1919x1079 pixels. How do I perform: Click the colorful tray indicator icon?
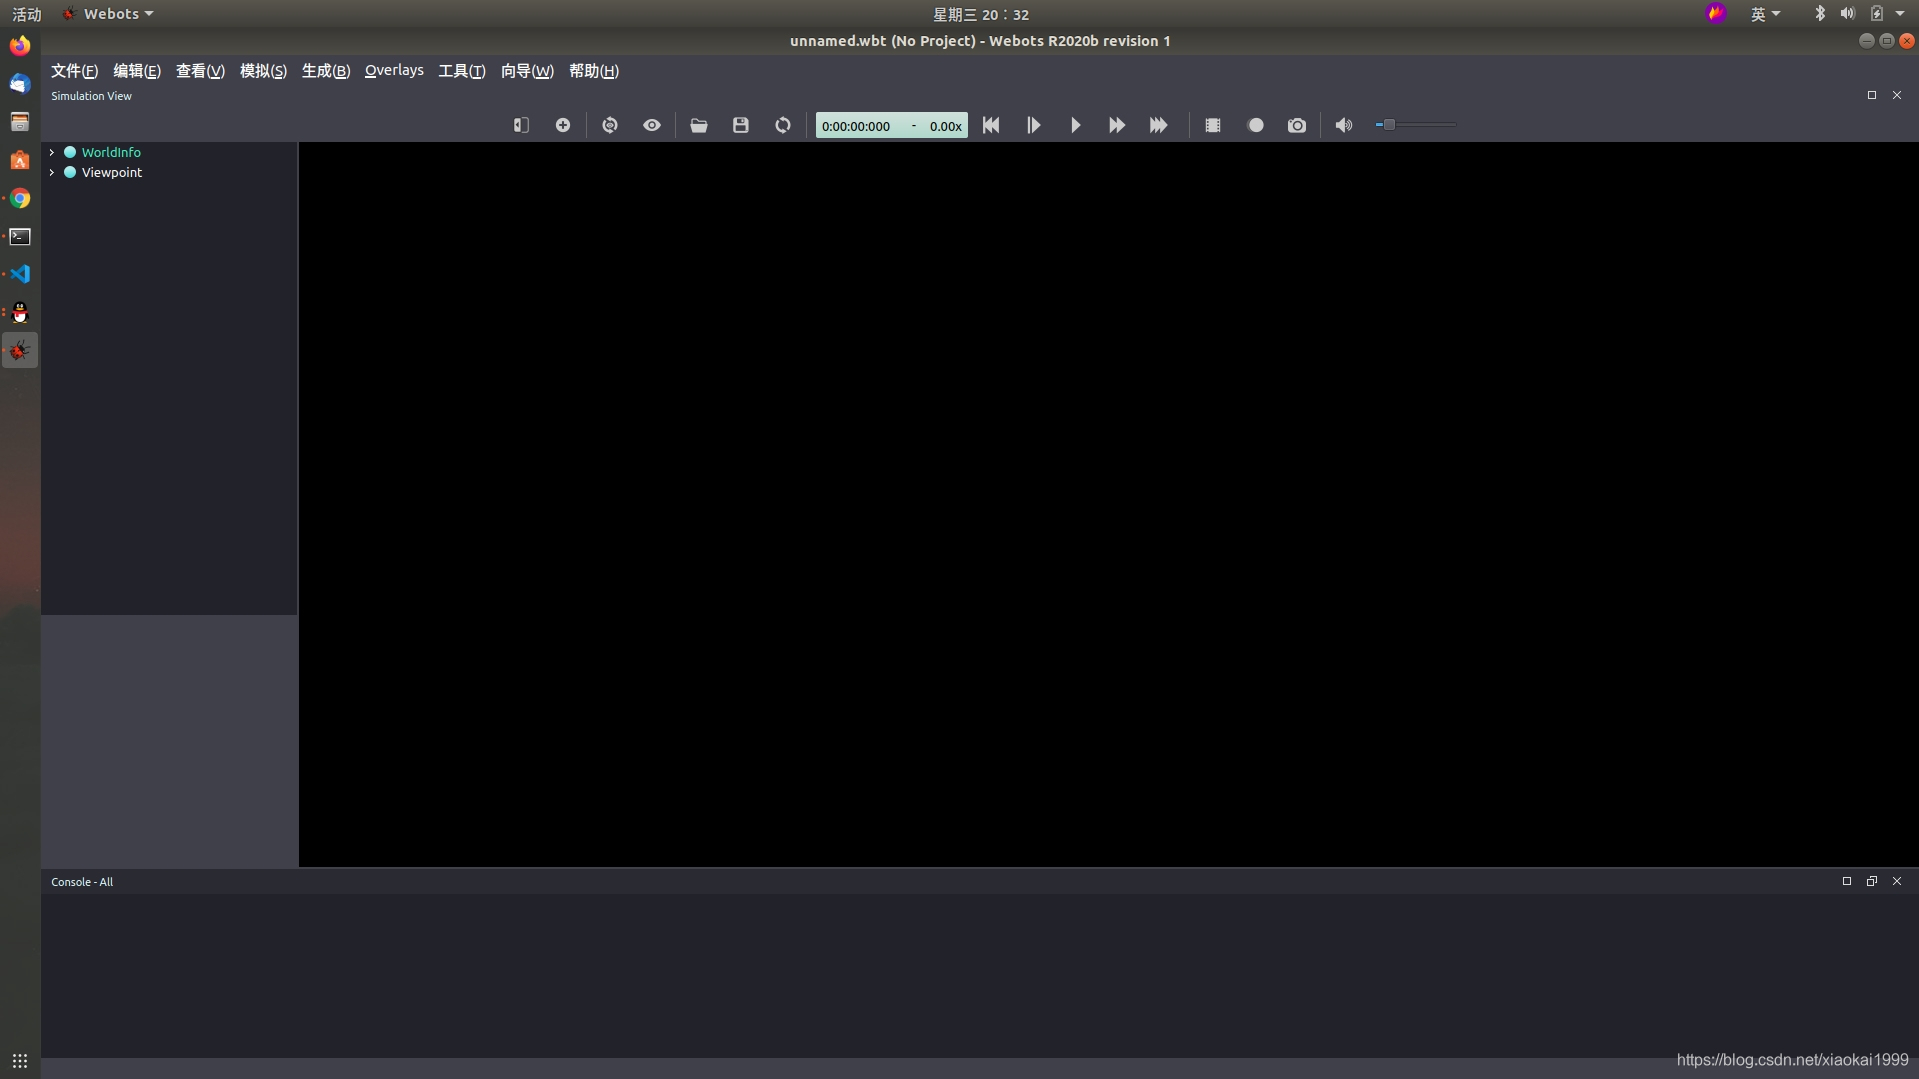[x=1716, y=13]
